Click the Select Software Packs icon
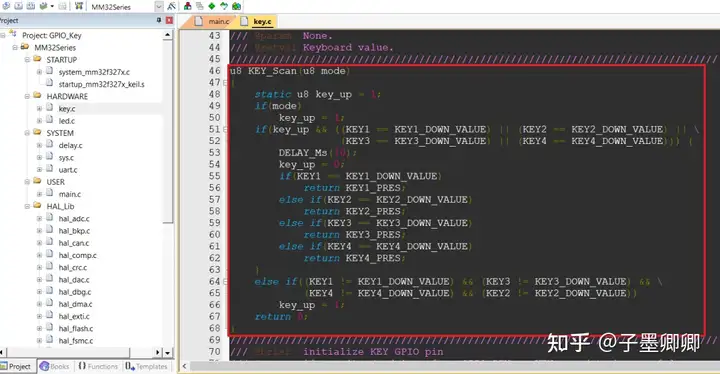The image size is (720, 374). pyautogui.click(x=224, y=6)
